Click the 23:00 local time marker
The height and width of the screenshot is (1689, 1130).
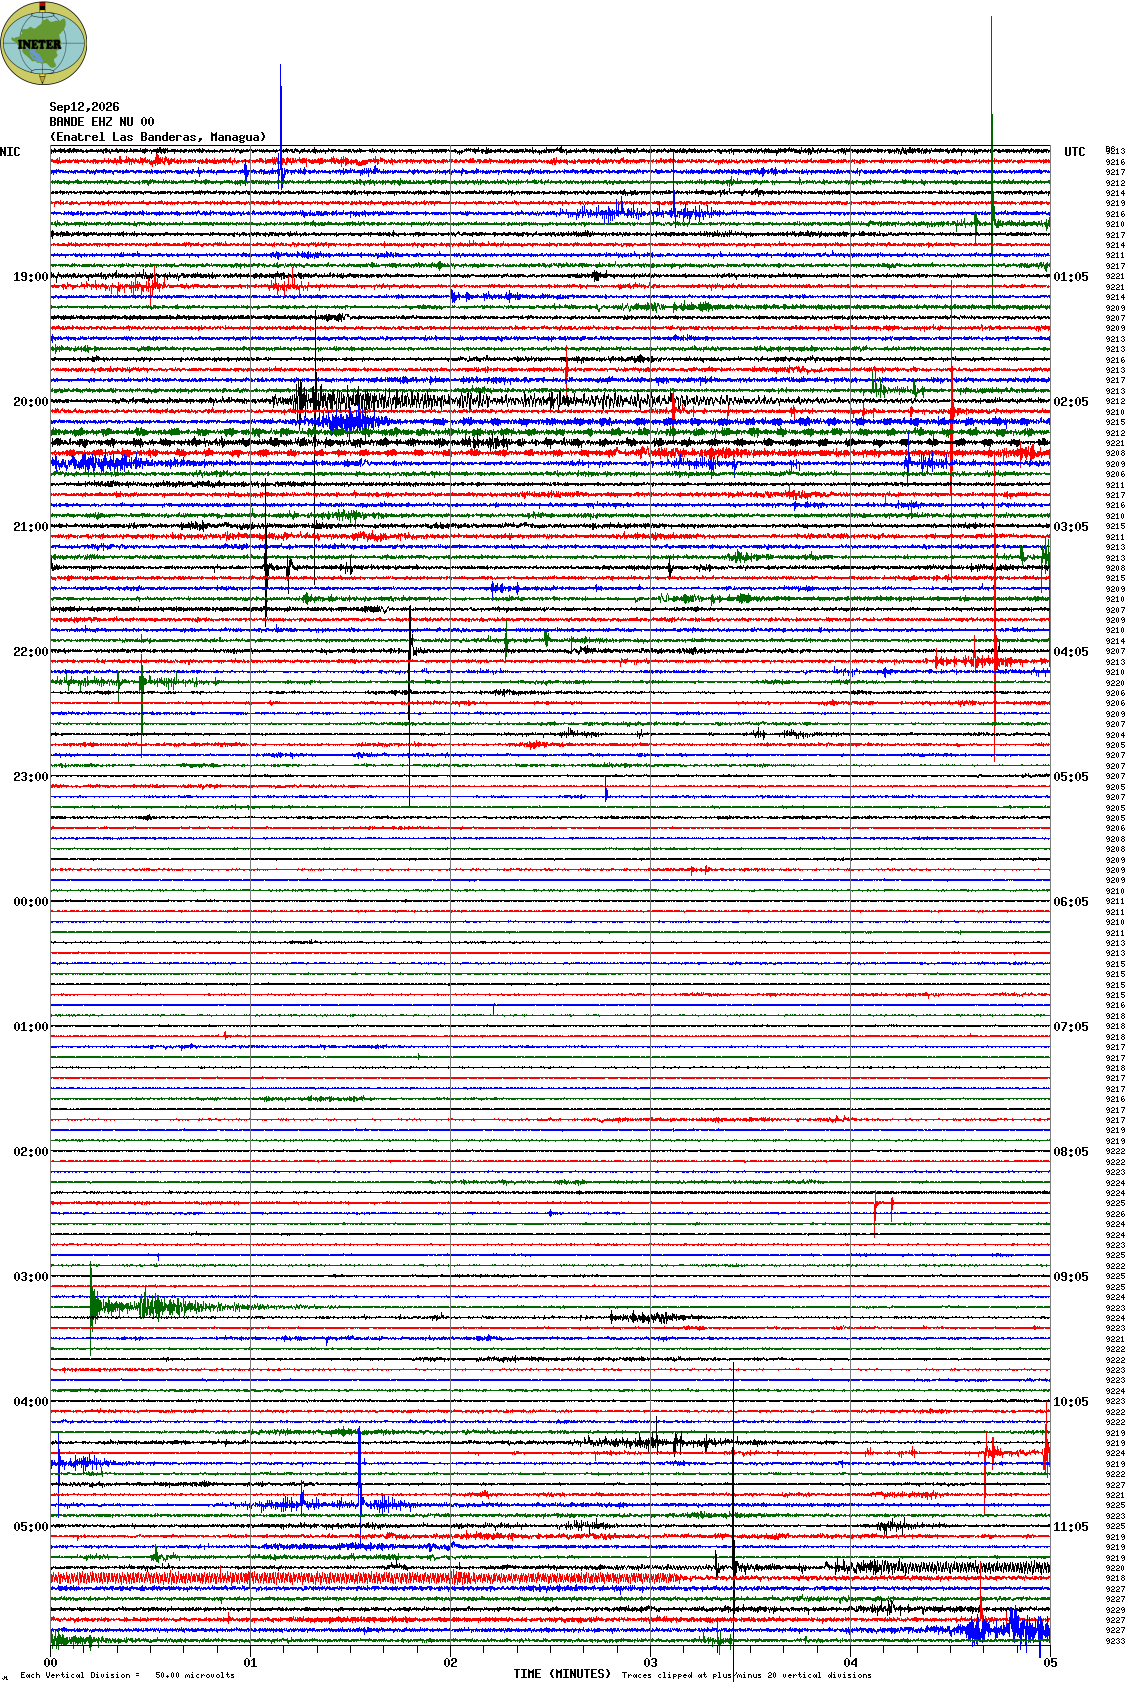30,777
